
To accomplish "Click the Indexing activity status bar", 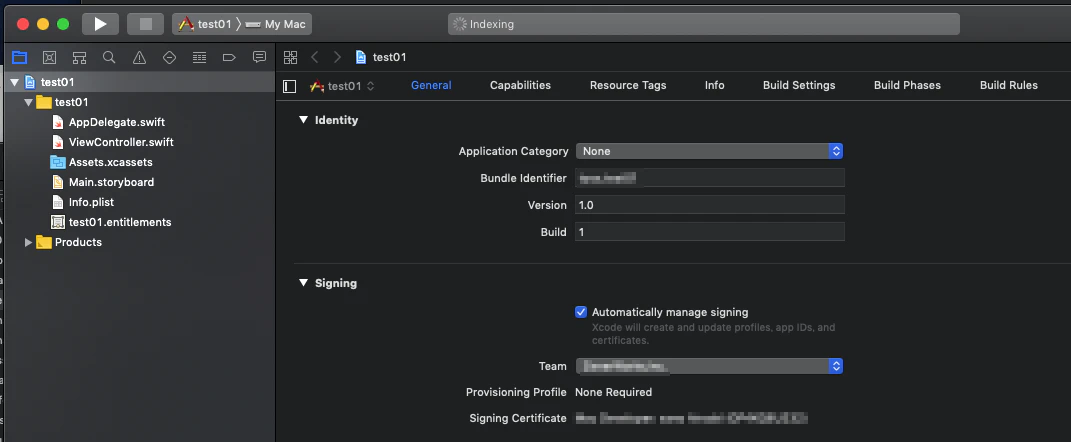I will (x=704, y=24).
